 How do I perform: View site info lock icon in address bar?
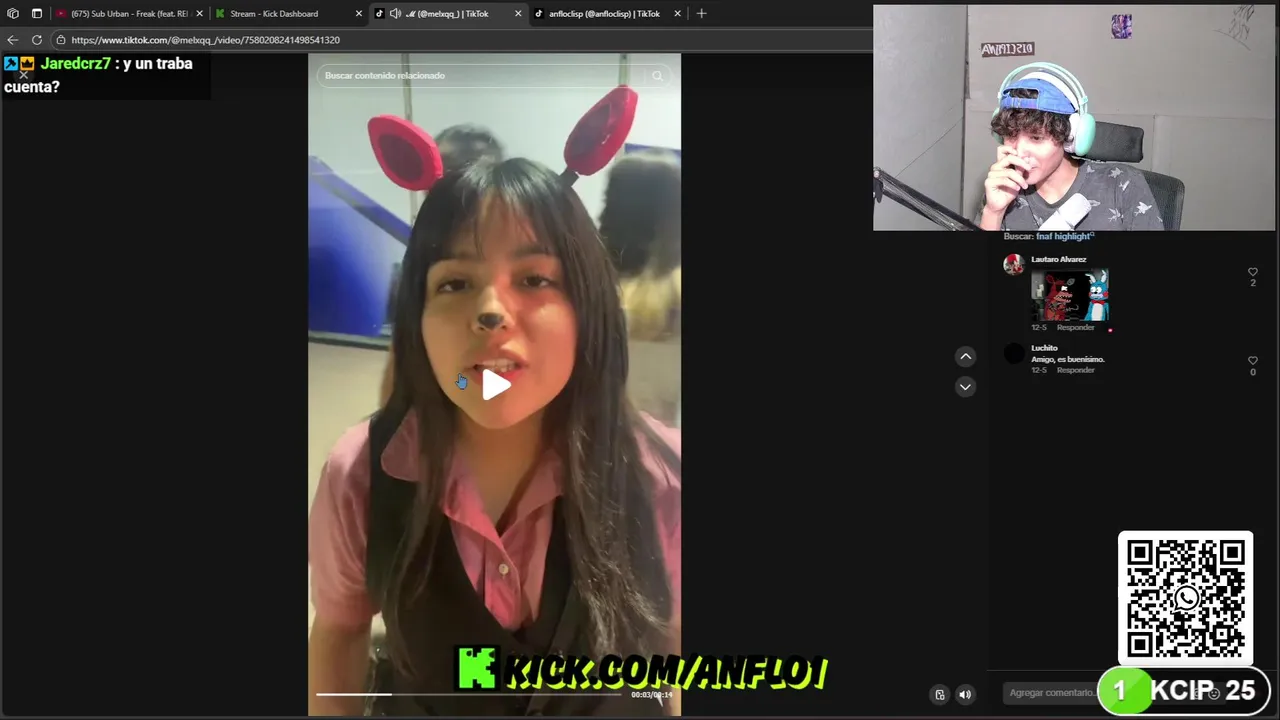click(60, 40)
